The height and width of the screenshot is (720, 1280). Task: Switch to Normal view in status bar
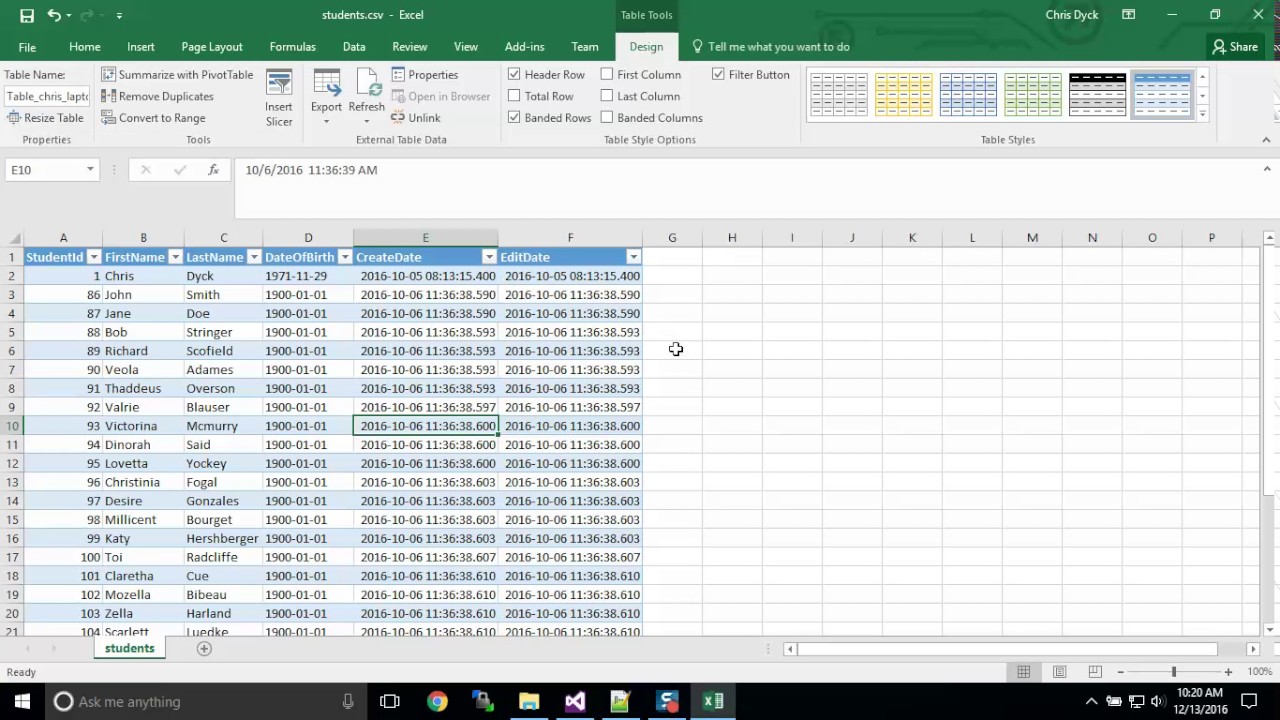[1023, 672]
